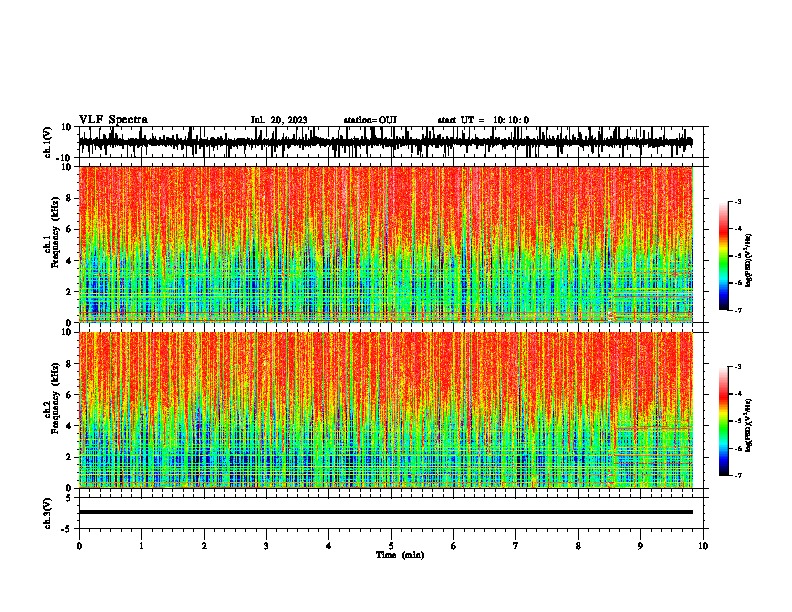Screen dimensions: 792x612
Task: Click the "8" tick on Time axis
Action: tap(578, 546)
